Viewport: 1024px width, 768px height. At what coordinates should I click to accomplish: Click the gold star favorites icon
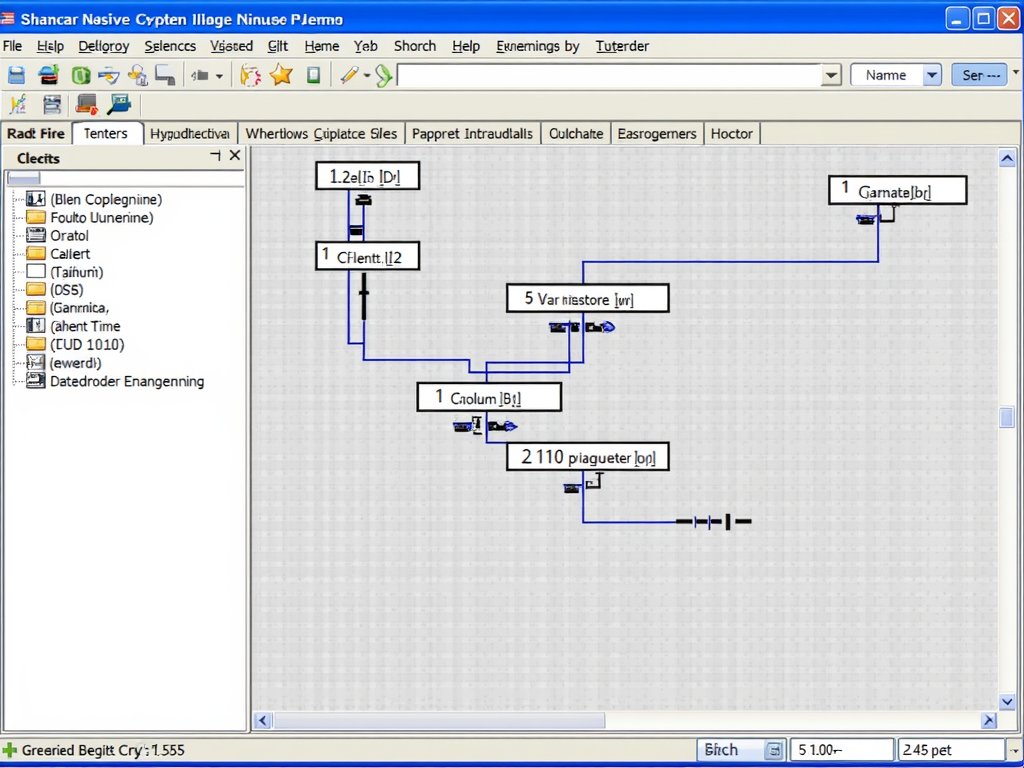click(x=281, y=74)
